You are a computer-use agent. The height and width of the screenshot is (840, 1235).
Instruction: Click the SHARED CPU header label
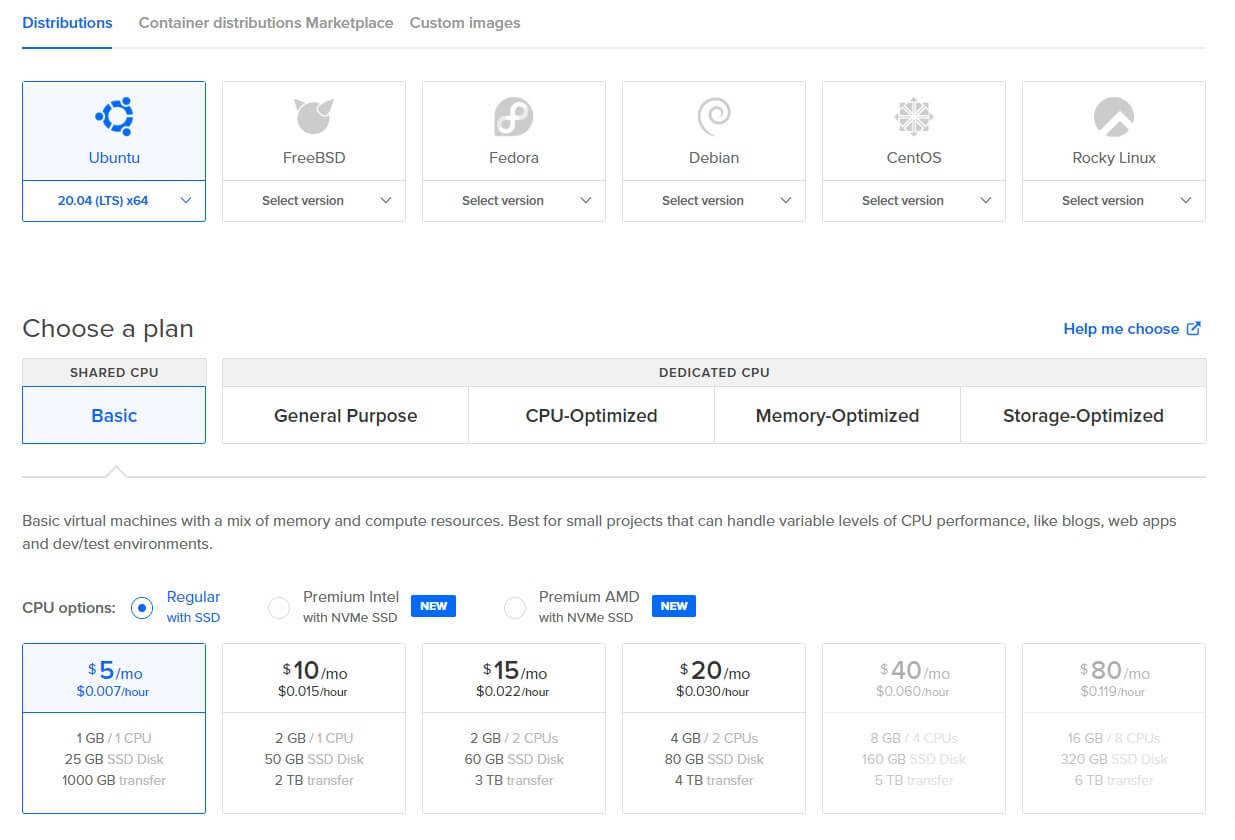tap(114, 372)
